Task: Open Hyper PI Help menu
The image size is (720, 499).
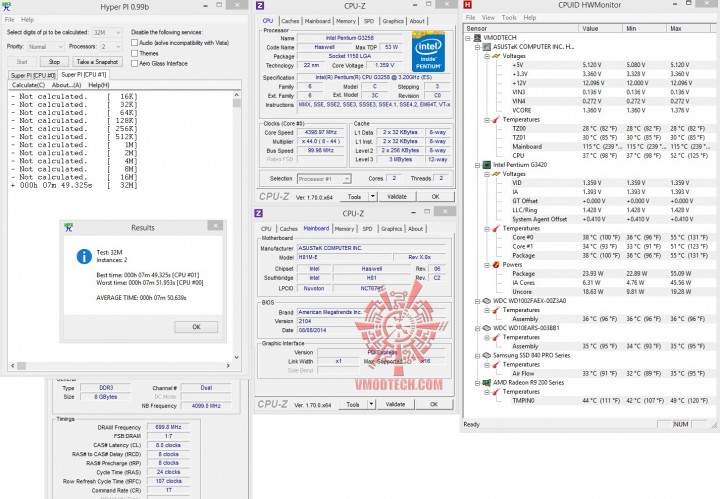Action: [x=28, y=20]
